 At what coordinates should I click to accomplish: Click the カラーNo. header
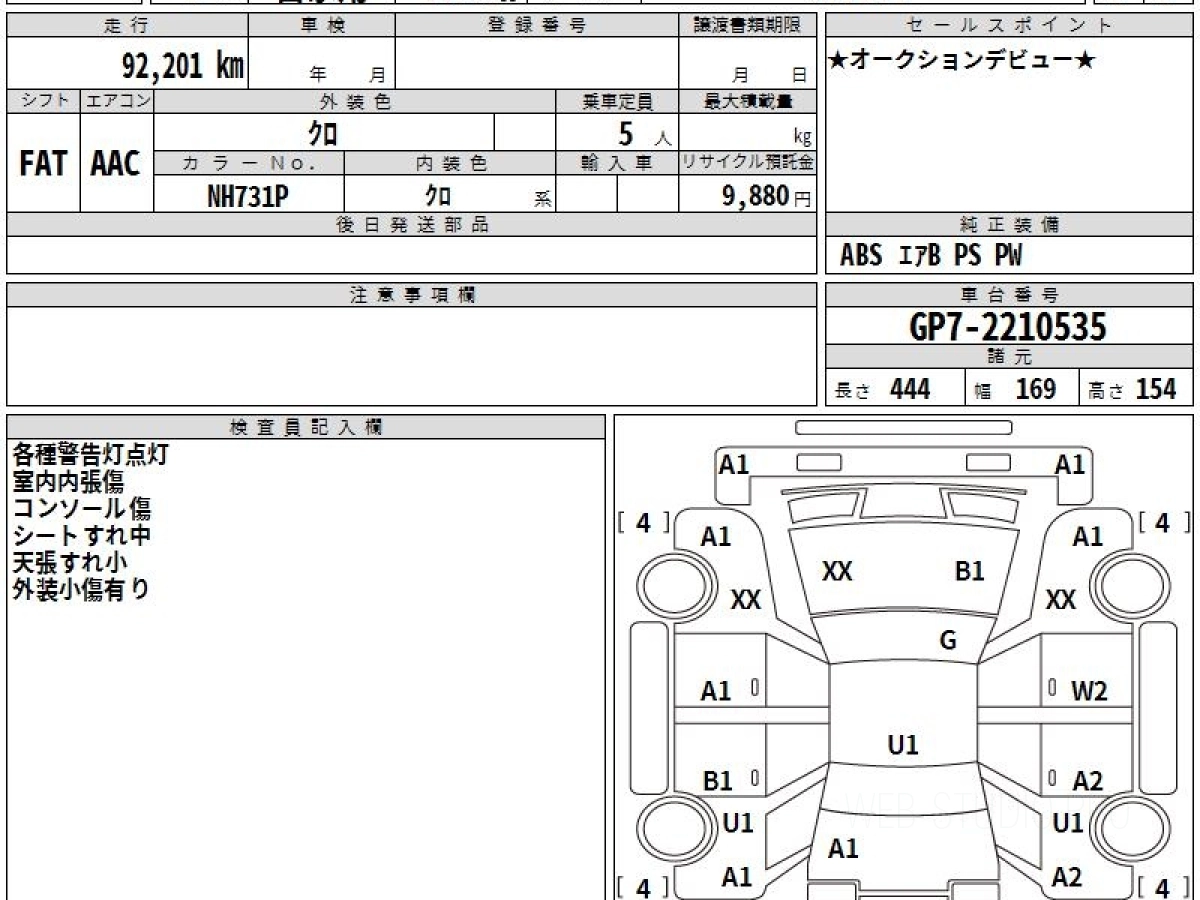click(249, 163)
